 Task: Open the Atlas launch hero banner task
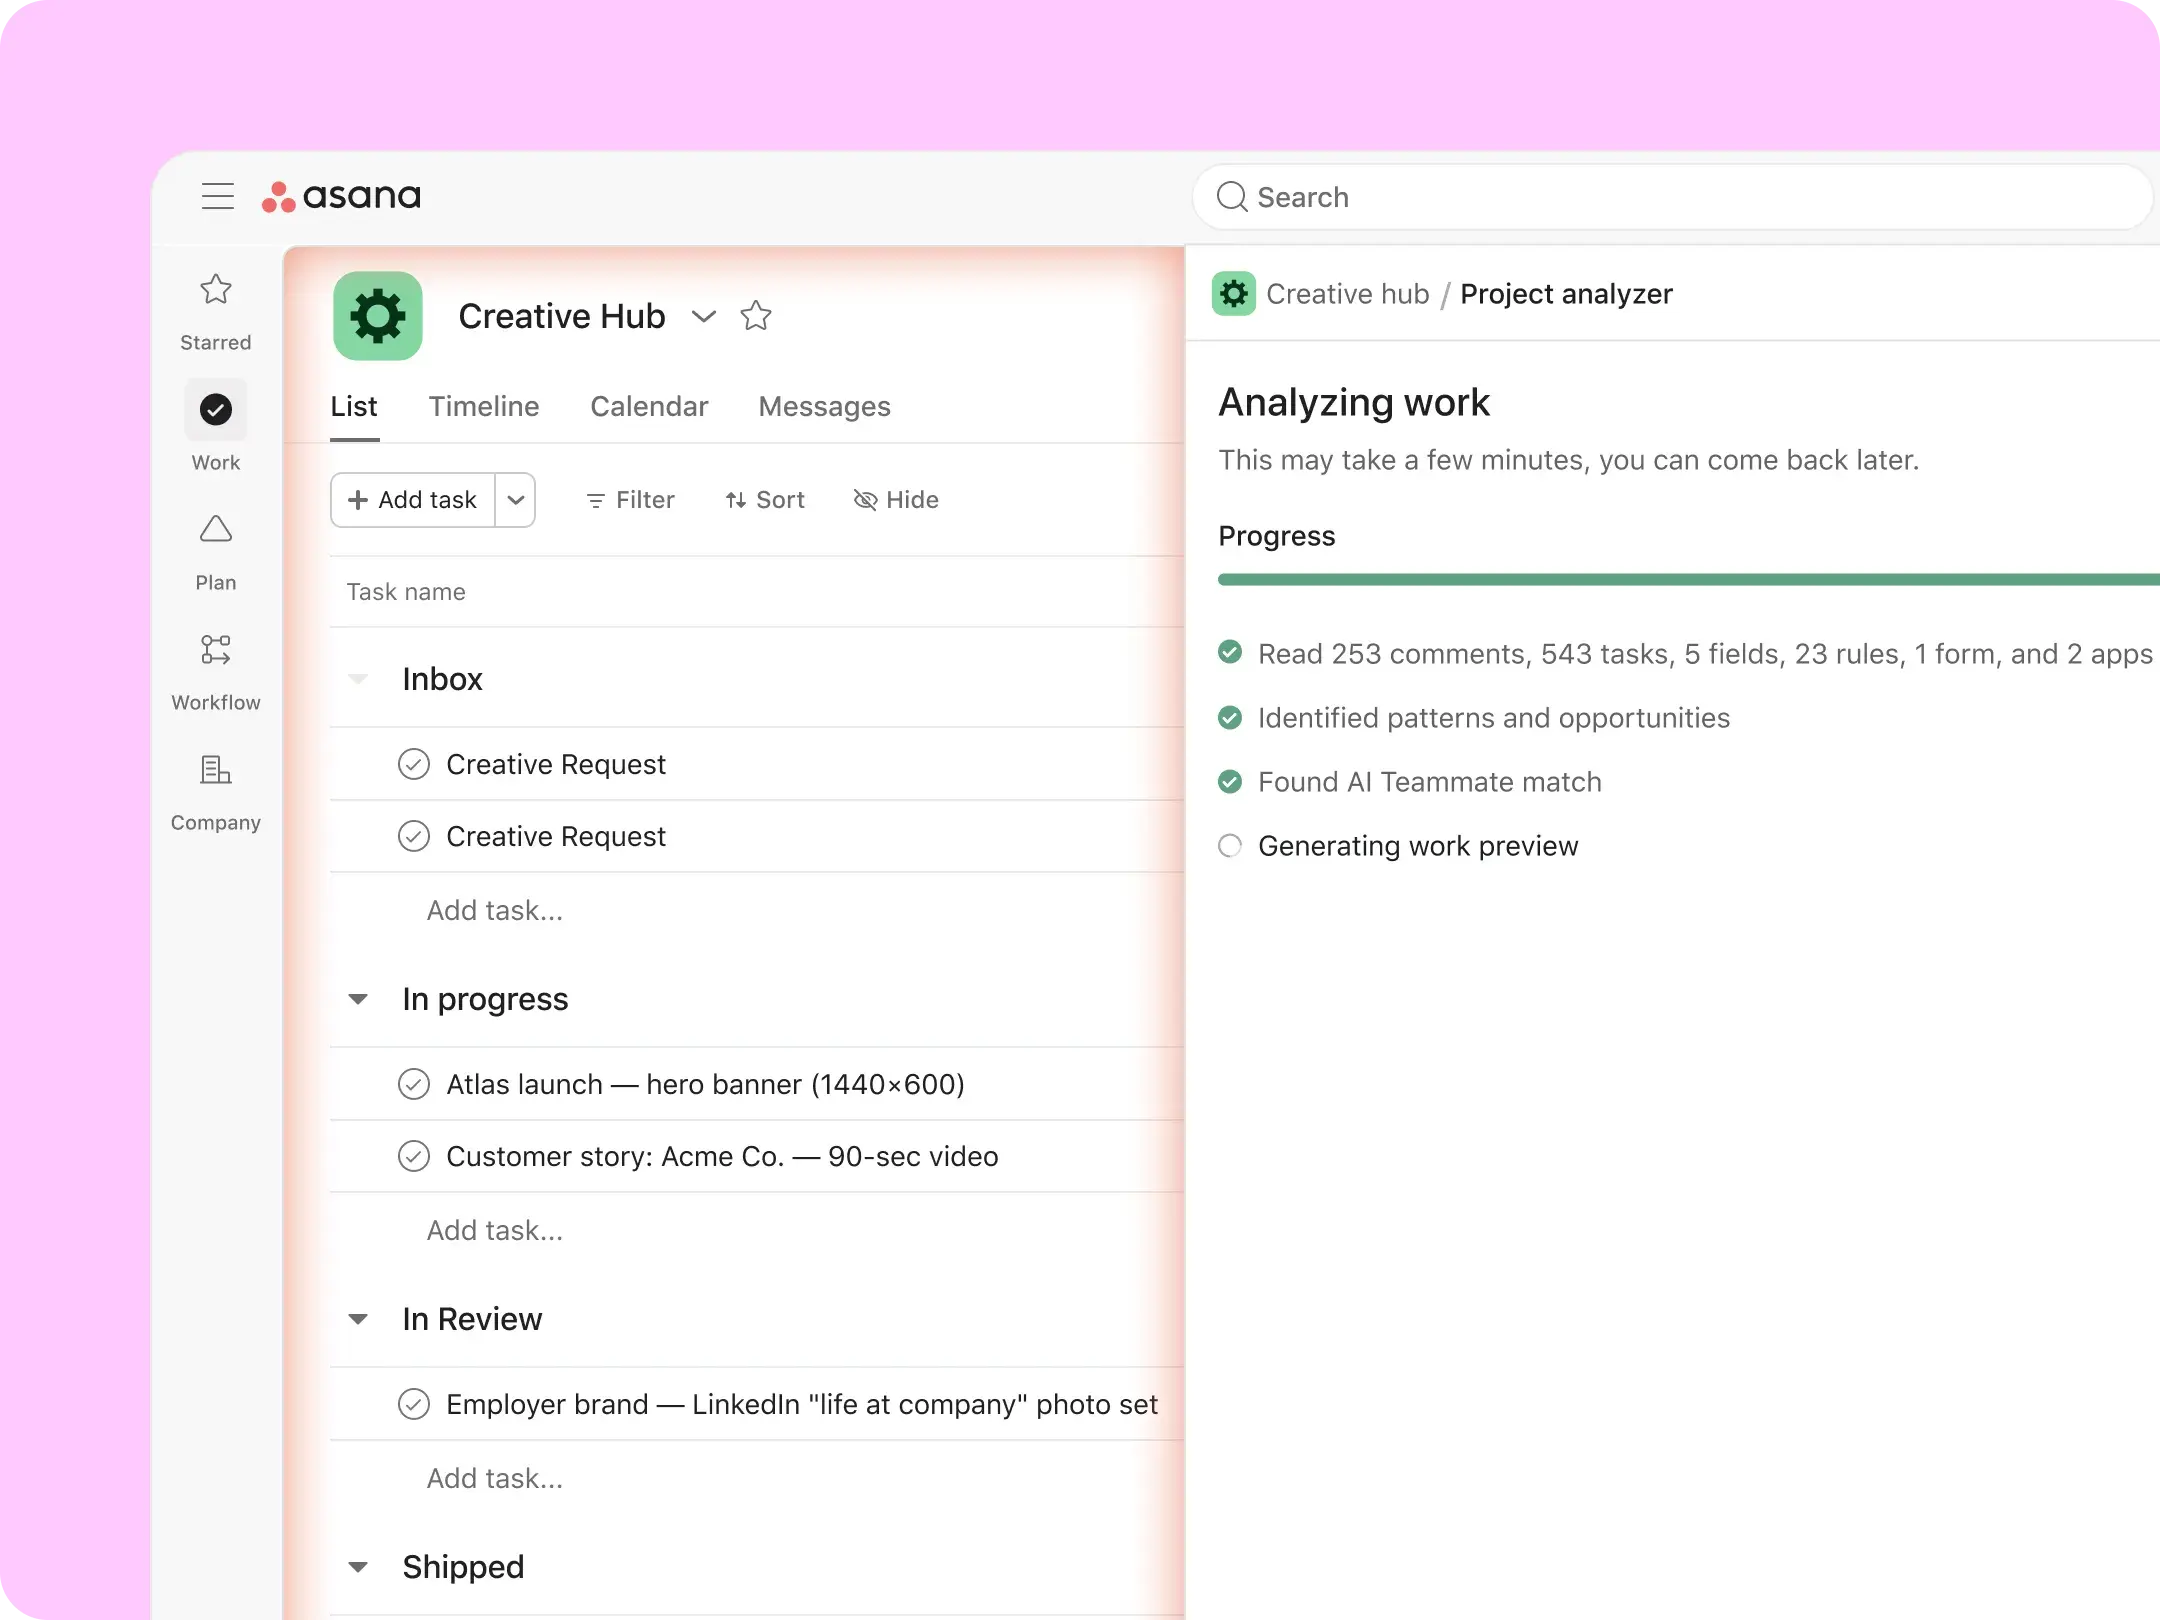(705, 1084)
